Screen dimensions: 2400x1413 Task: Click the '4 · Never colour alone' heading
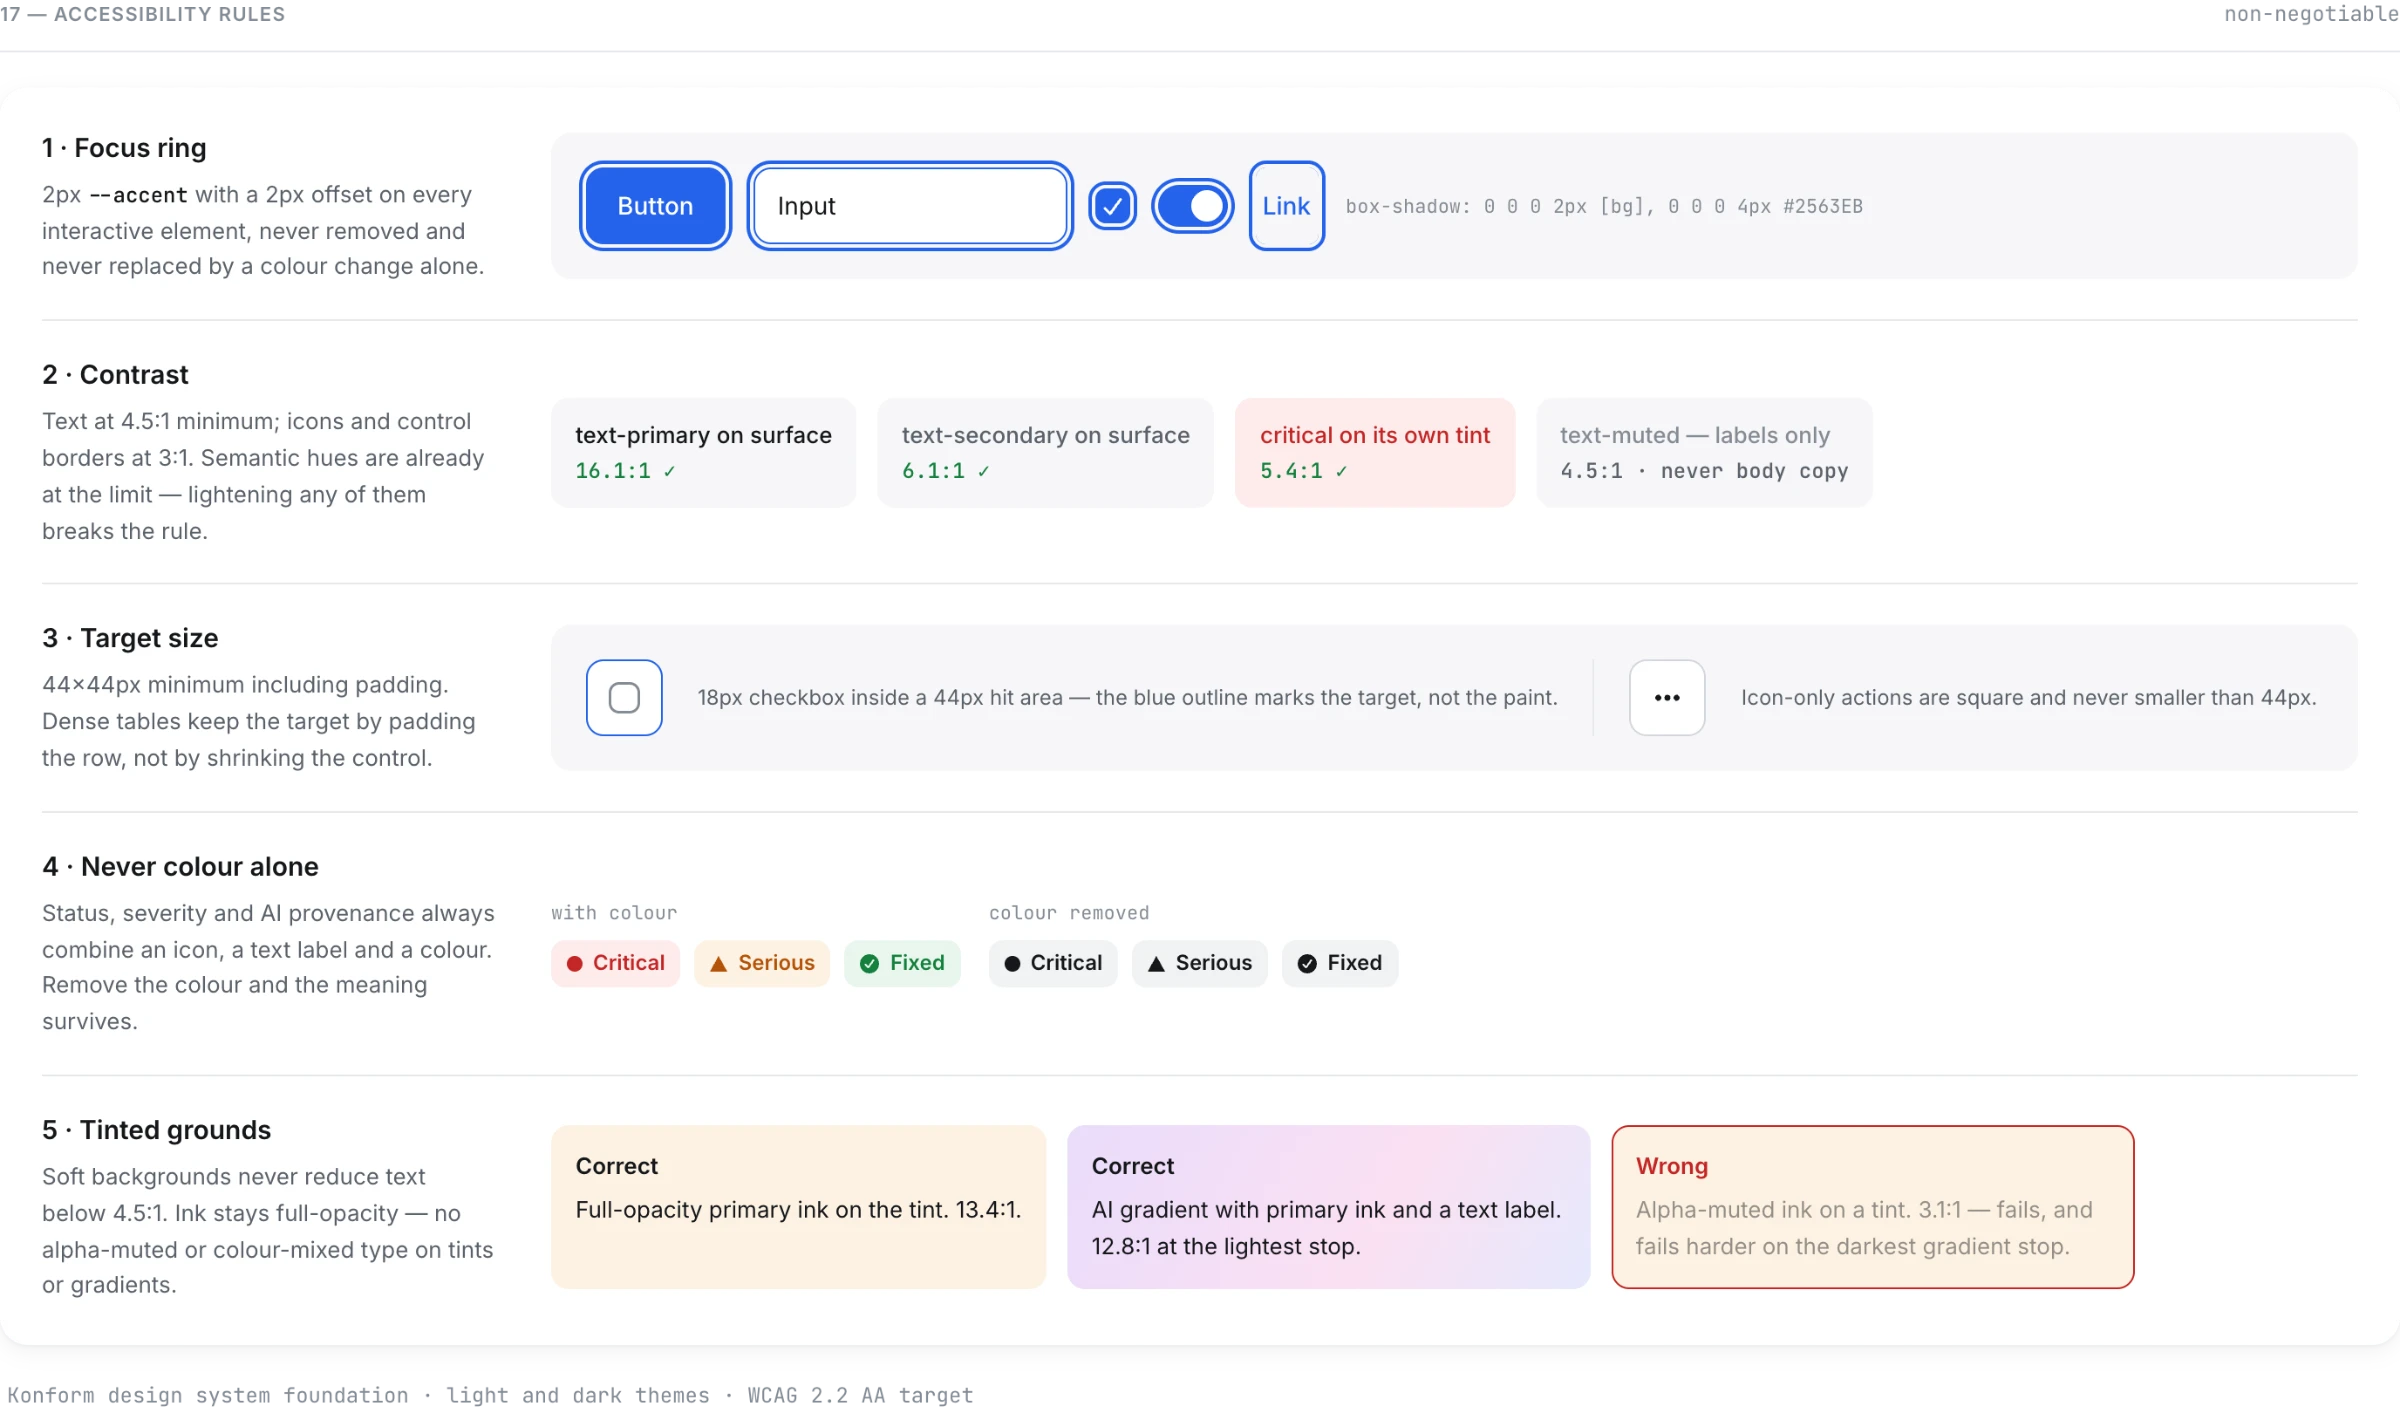[x=180, y=867]
